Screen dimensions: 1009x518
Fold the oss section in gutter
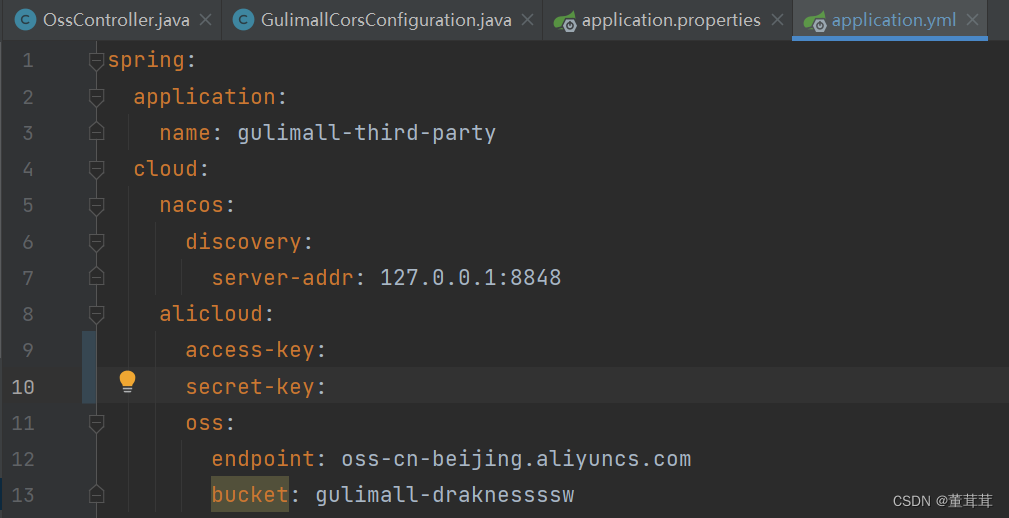(x=96, y=423)
